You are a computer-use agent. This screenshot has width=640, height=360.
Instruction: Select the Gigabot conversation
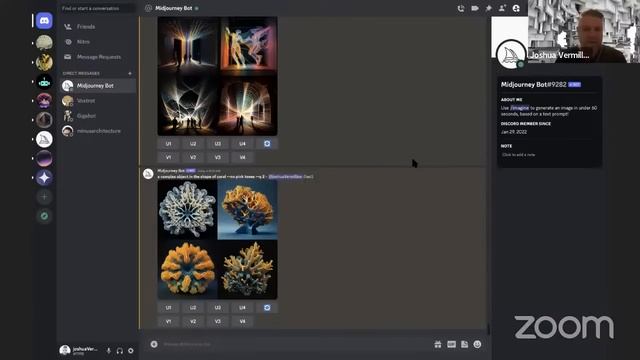point(98,116)
